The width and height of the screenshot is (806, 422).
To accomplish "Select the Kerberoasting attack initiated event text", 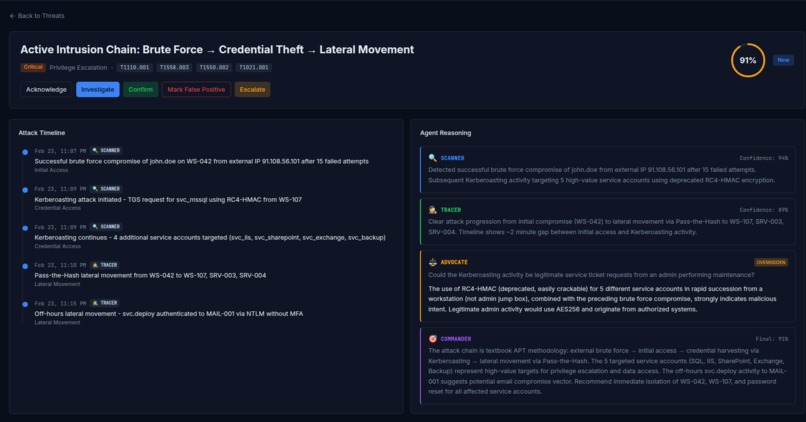I will click(168, 199).
